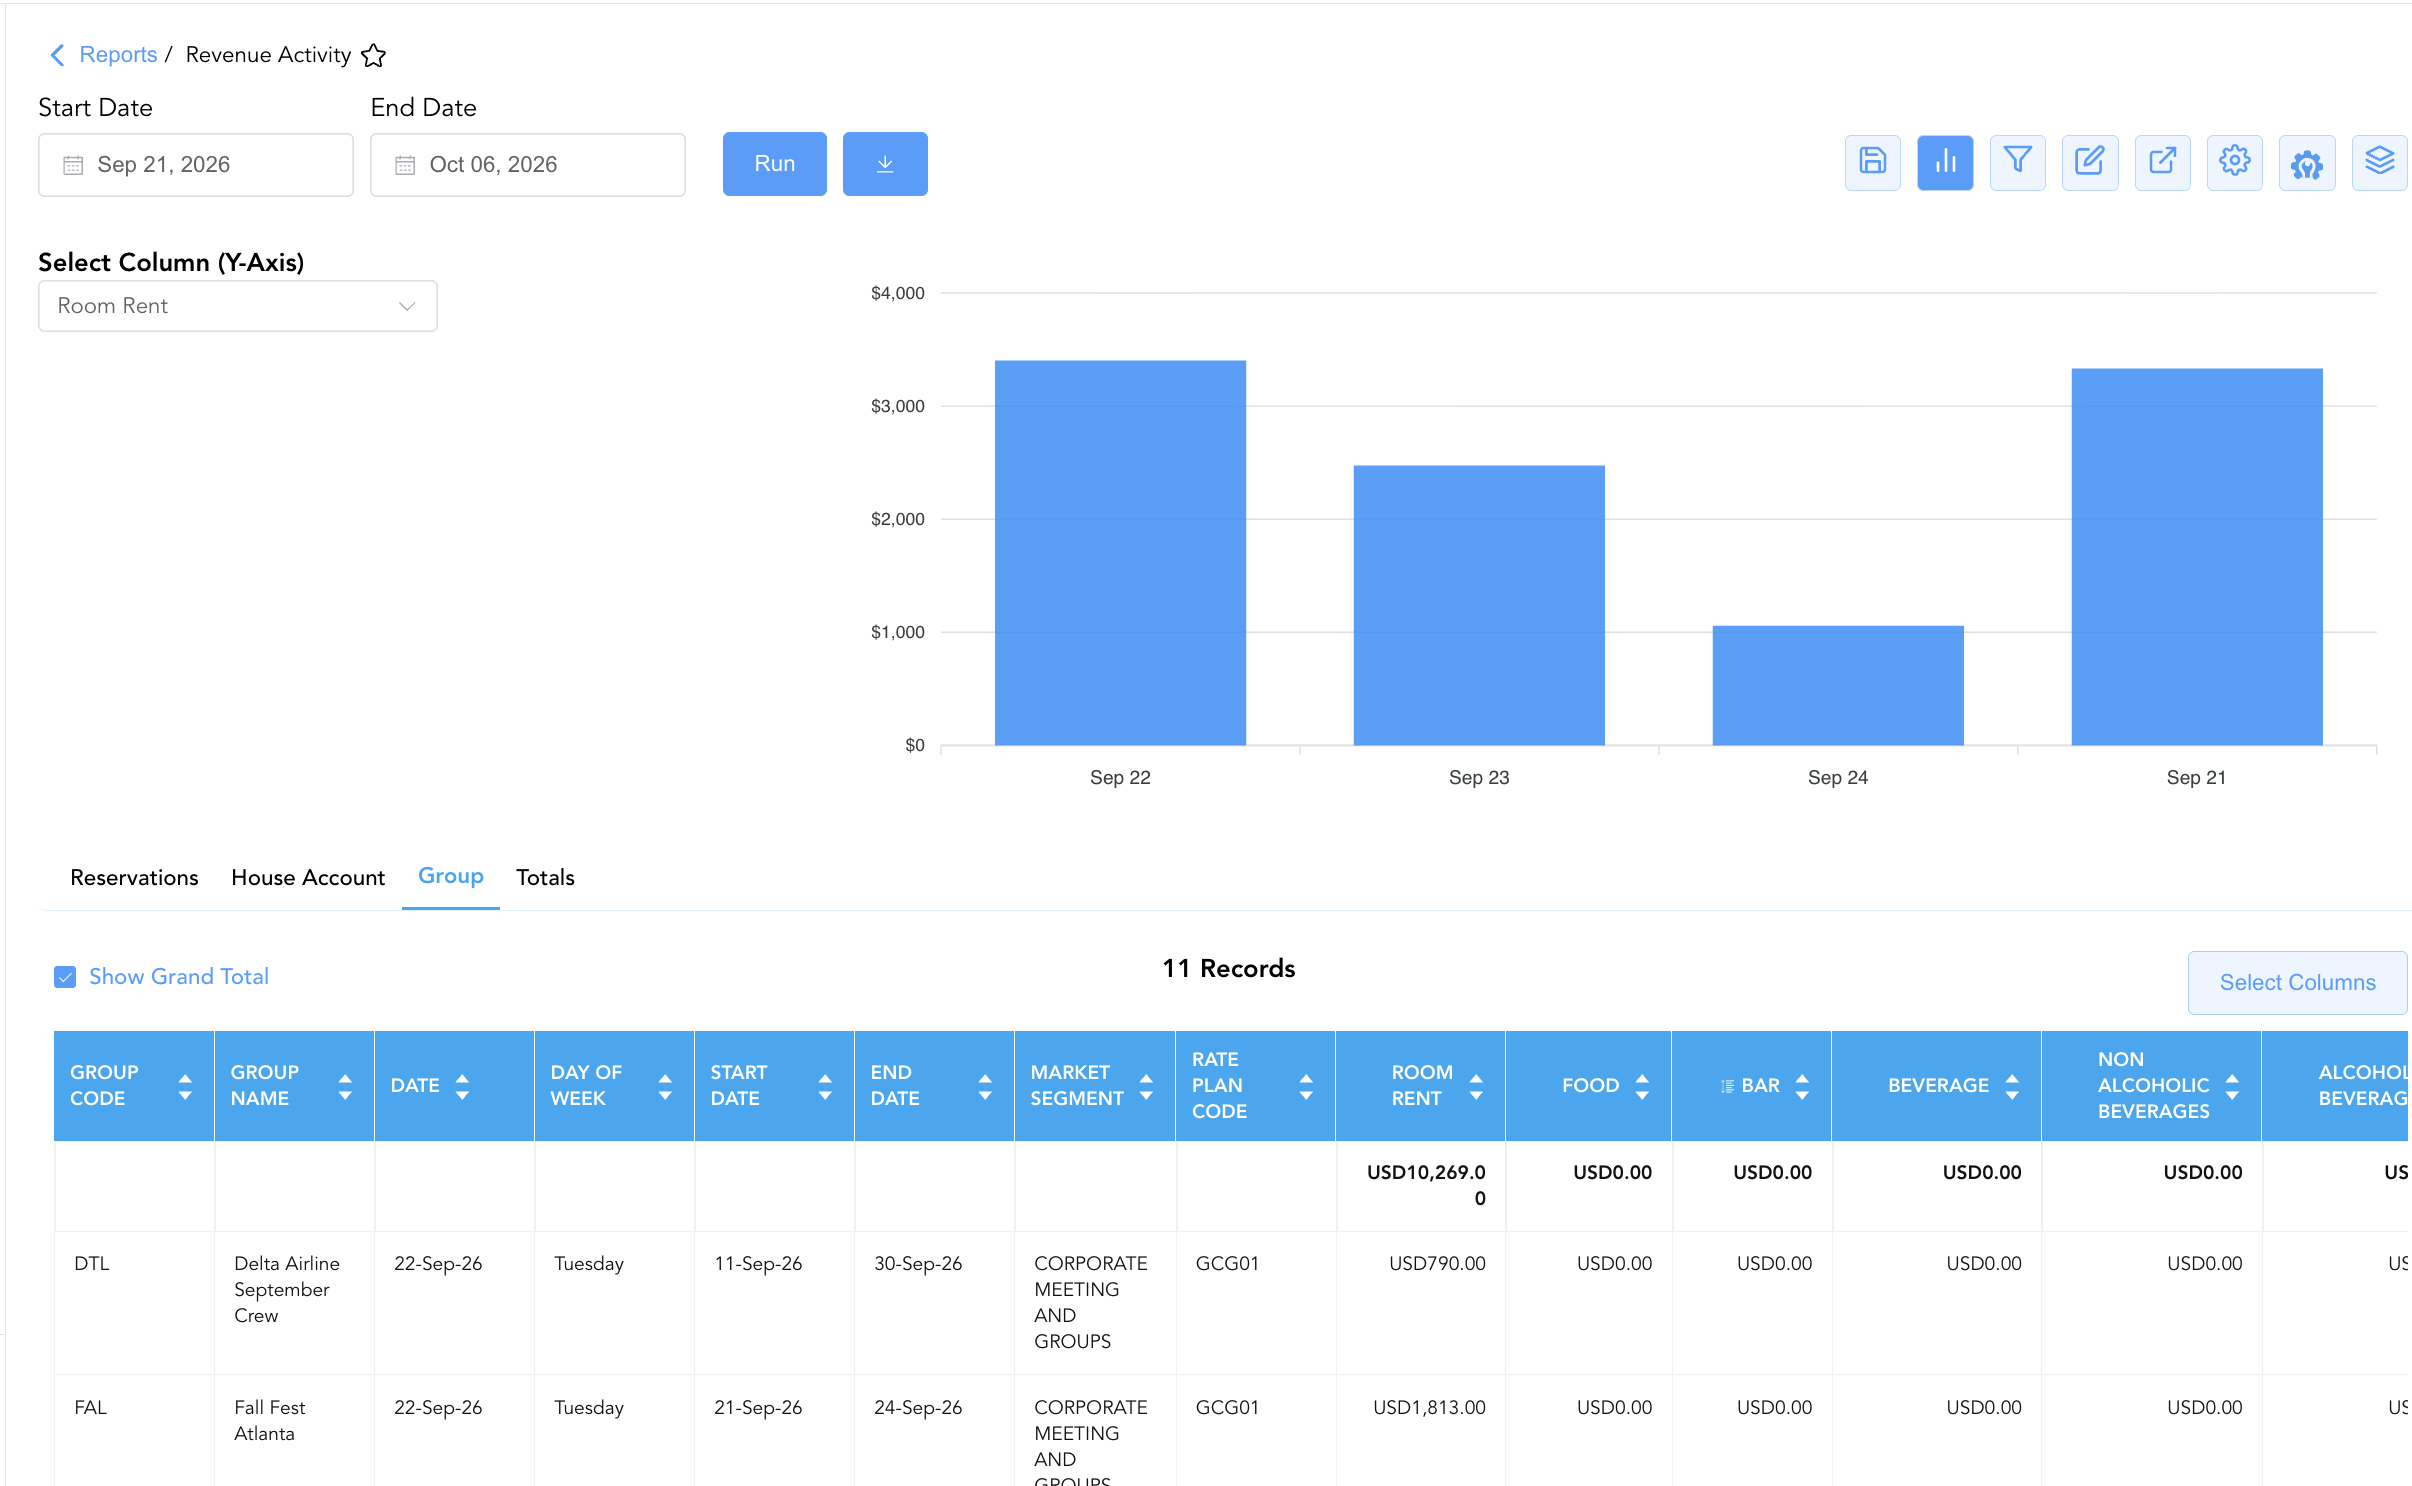Click the USD1,813.00 room rent value
The height and width of the screenshot is (1486, 2412).
(x=1429, y=1407)
